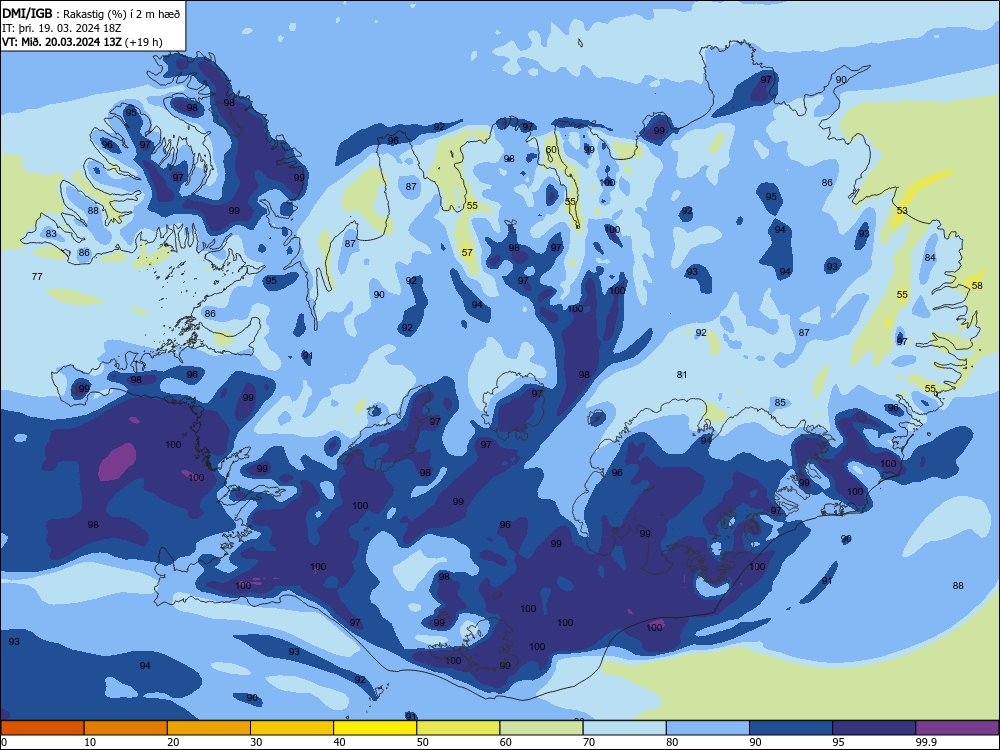This screenshot has height=750, width=1000.
Task: Click the '84' humidity value on the map
Action: pyautogui.click(x=930, y=258)
